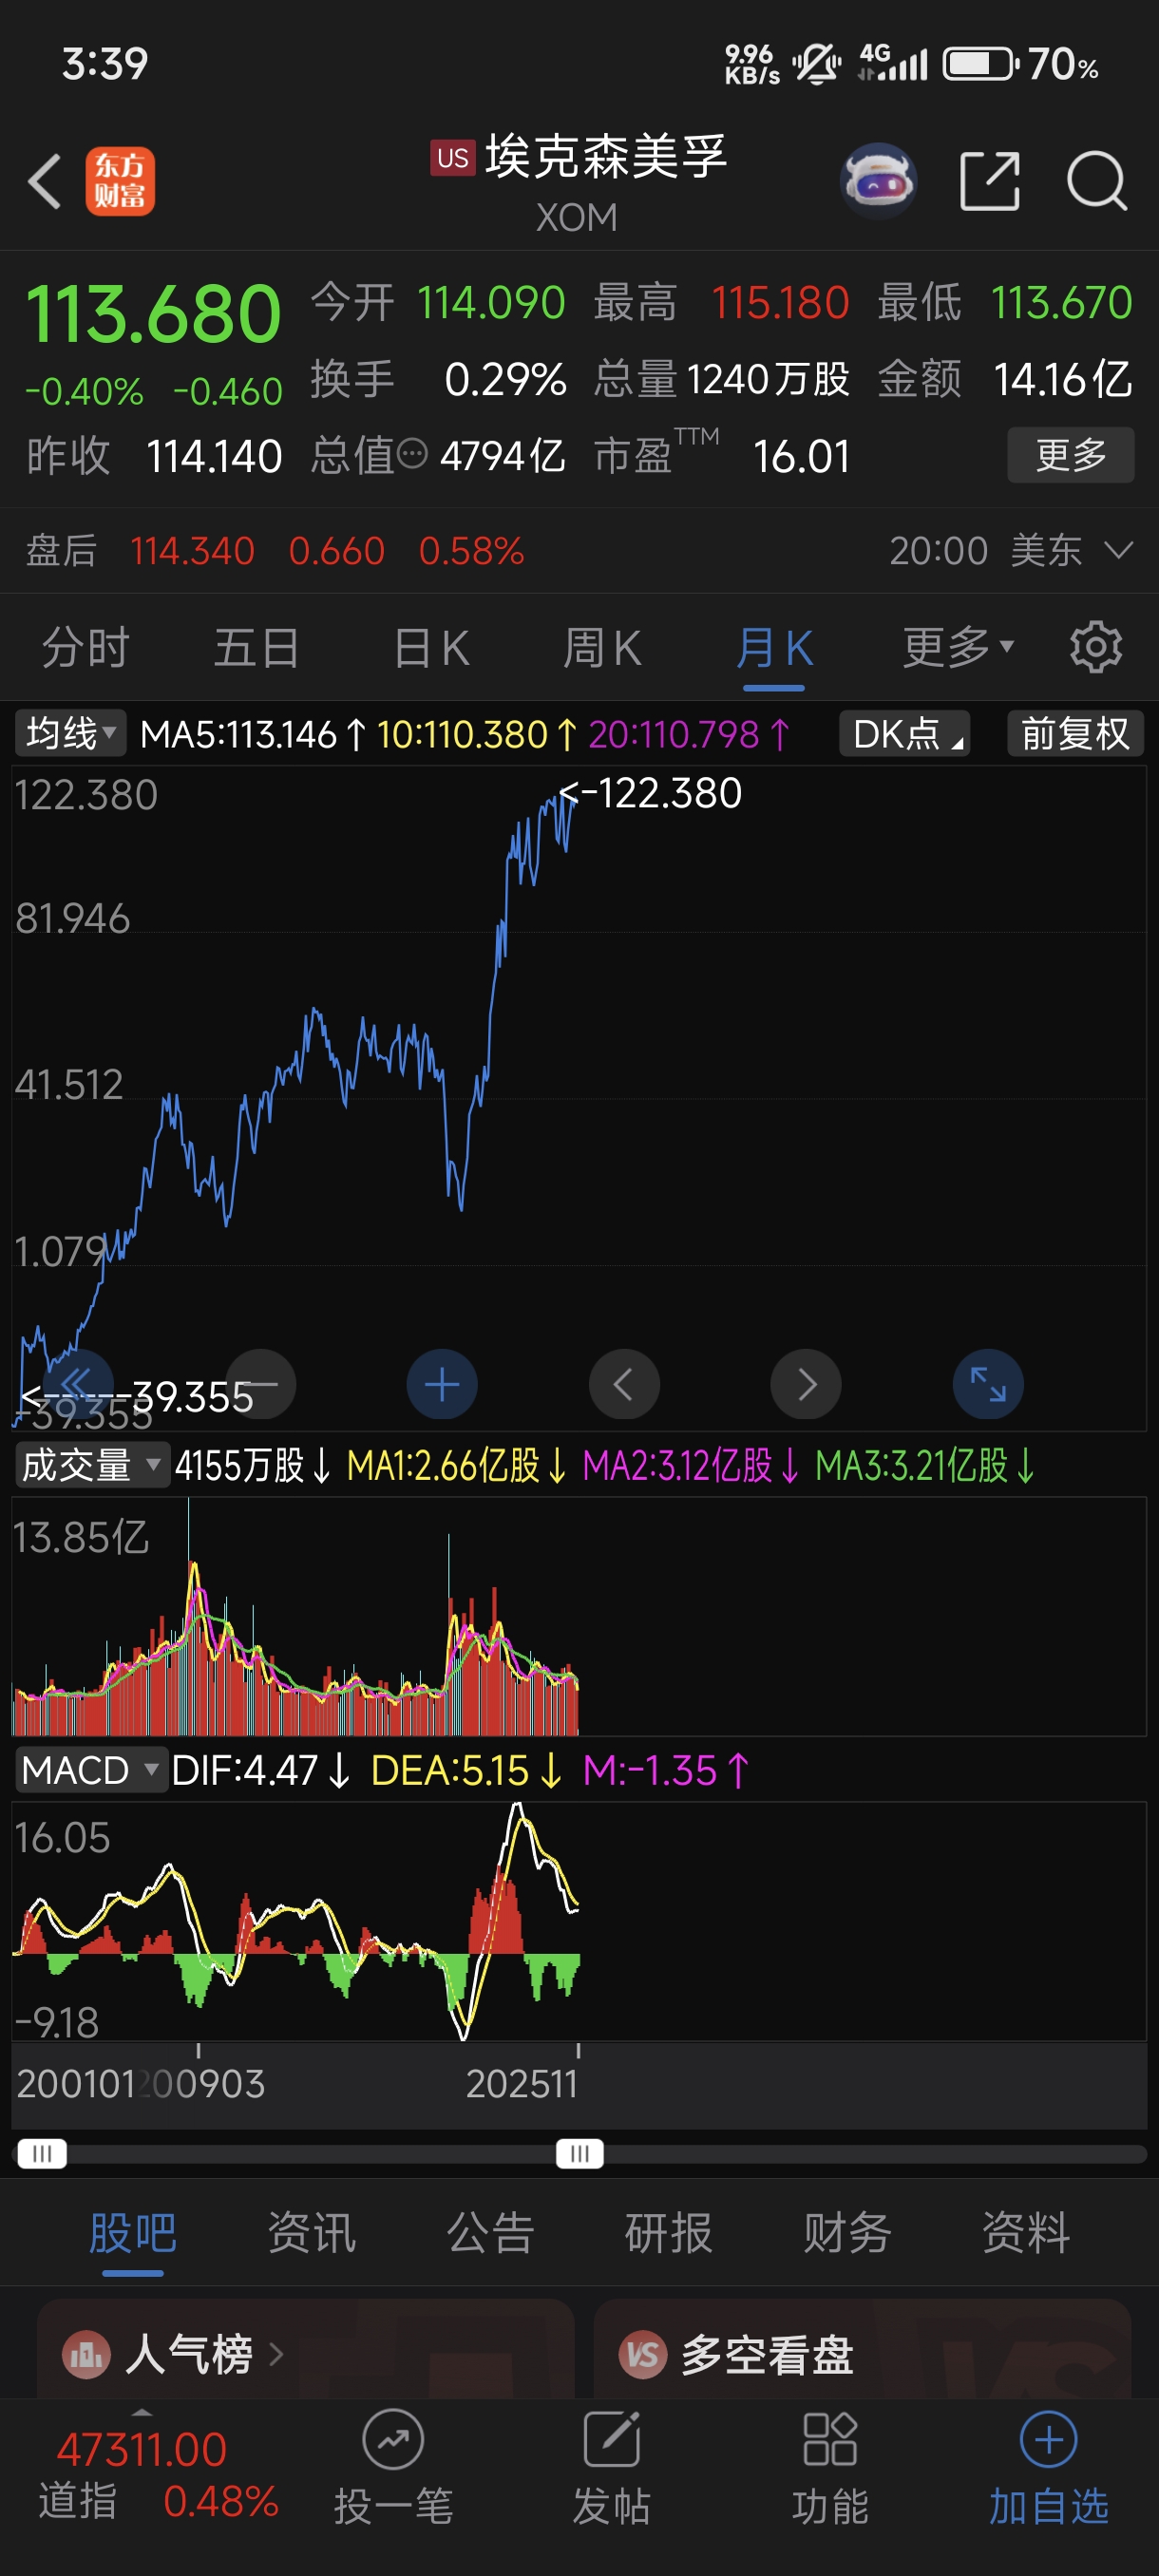Image resolution: width=1159 pixels, height=2576 pixels.
Task: Select 月K chart tab
Action: pos(774,647)
